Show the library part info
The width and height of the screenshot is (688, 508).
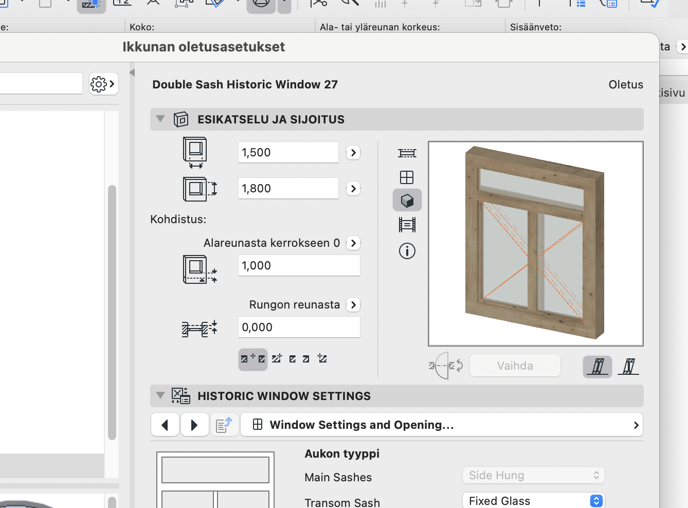coord(407,251)
